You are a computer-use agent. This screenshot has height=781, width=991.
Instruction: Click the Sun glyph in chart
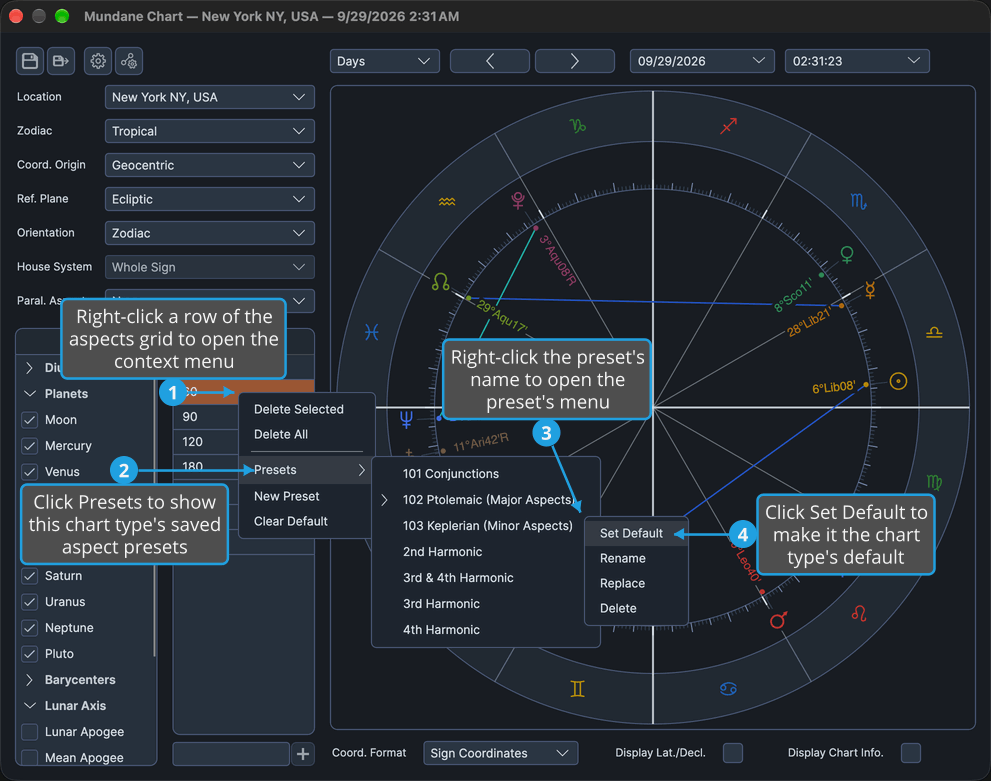[x=898, y=381]
